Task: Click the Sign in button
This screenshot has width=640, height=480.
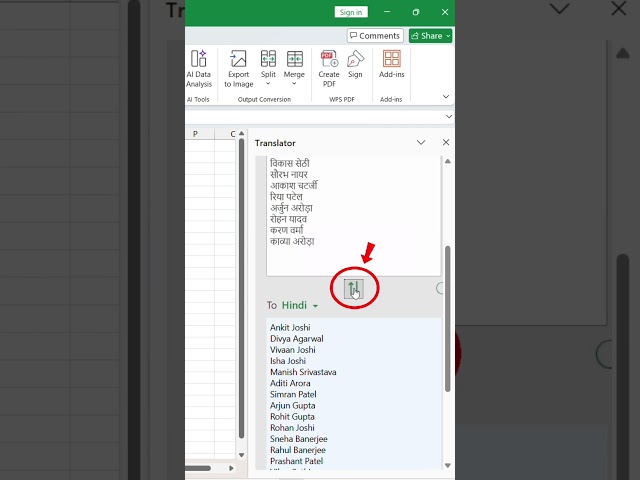Action: point(351,12)
